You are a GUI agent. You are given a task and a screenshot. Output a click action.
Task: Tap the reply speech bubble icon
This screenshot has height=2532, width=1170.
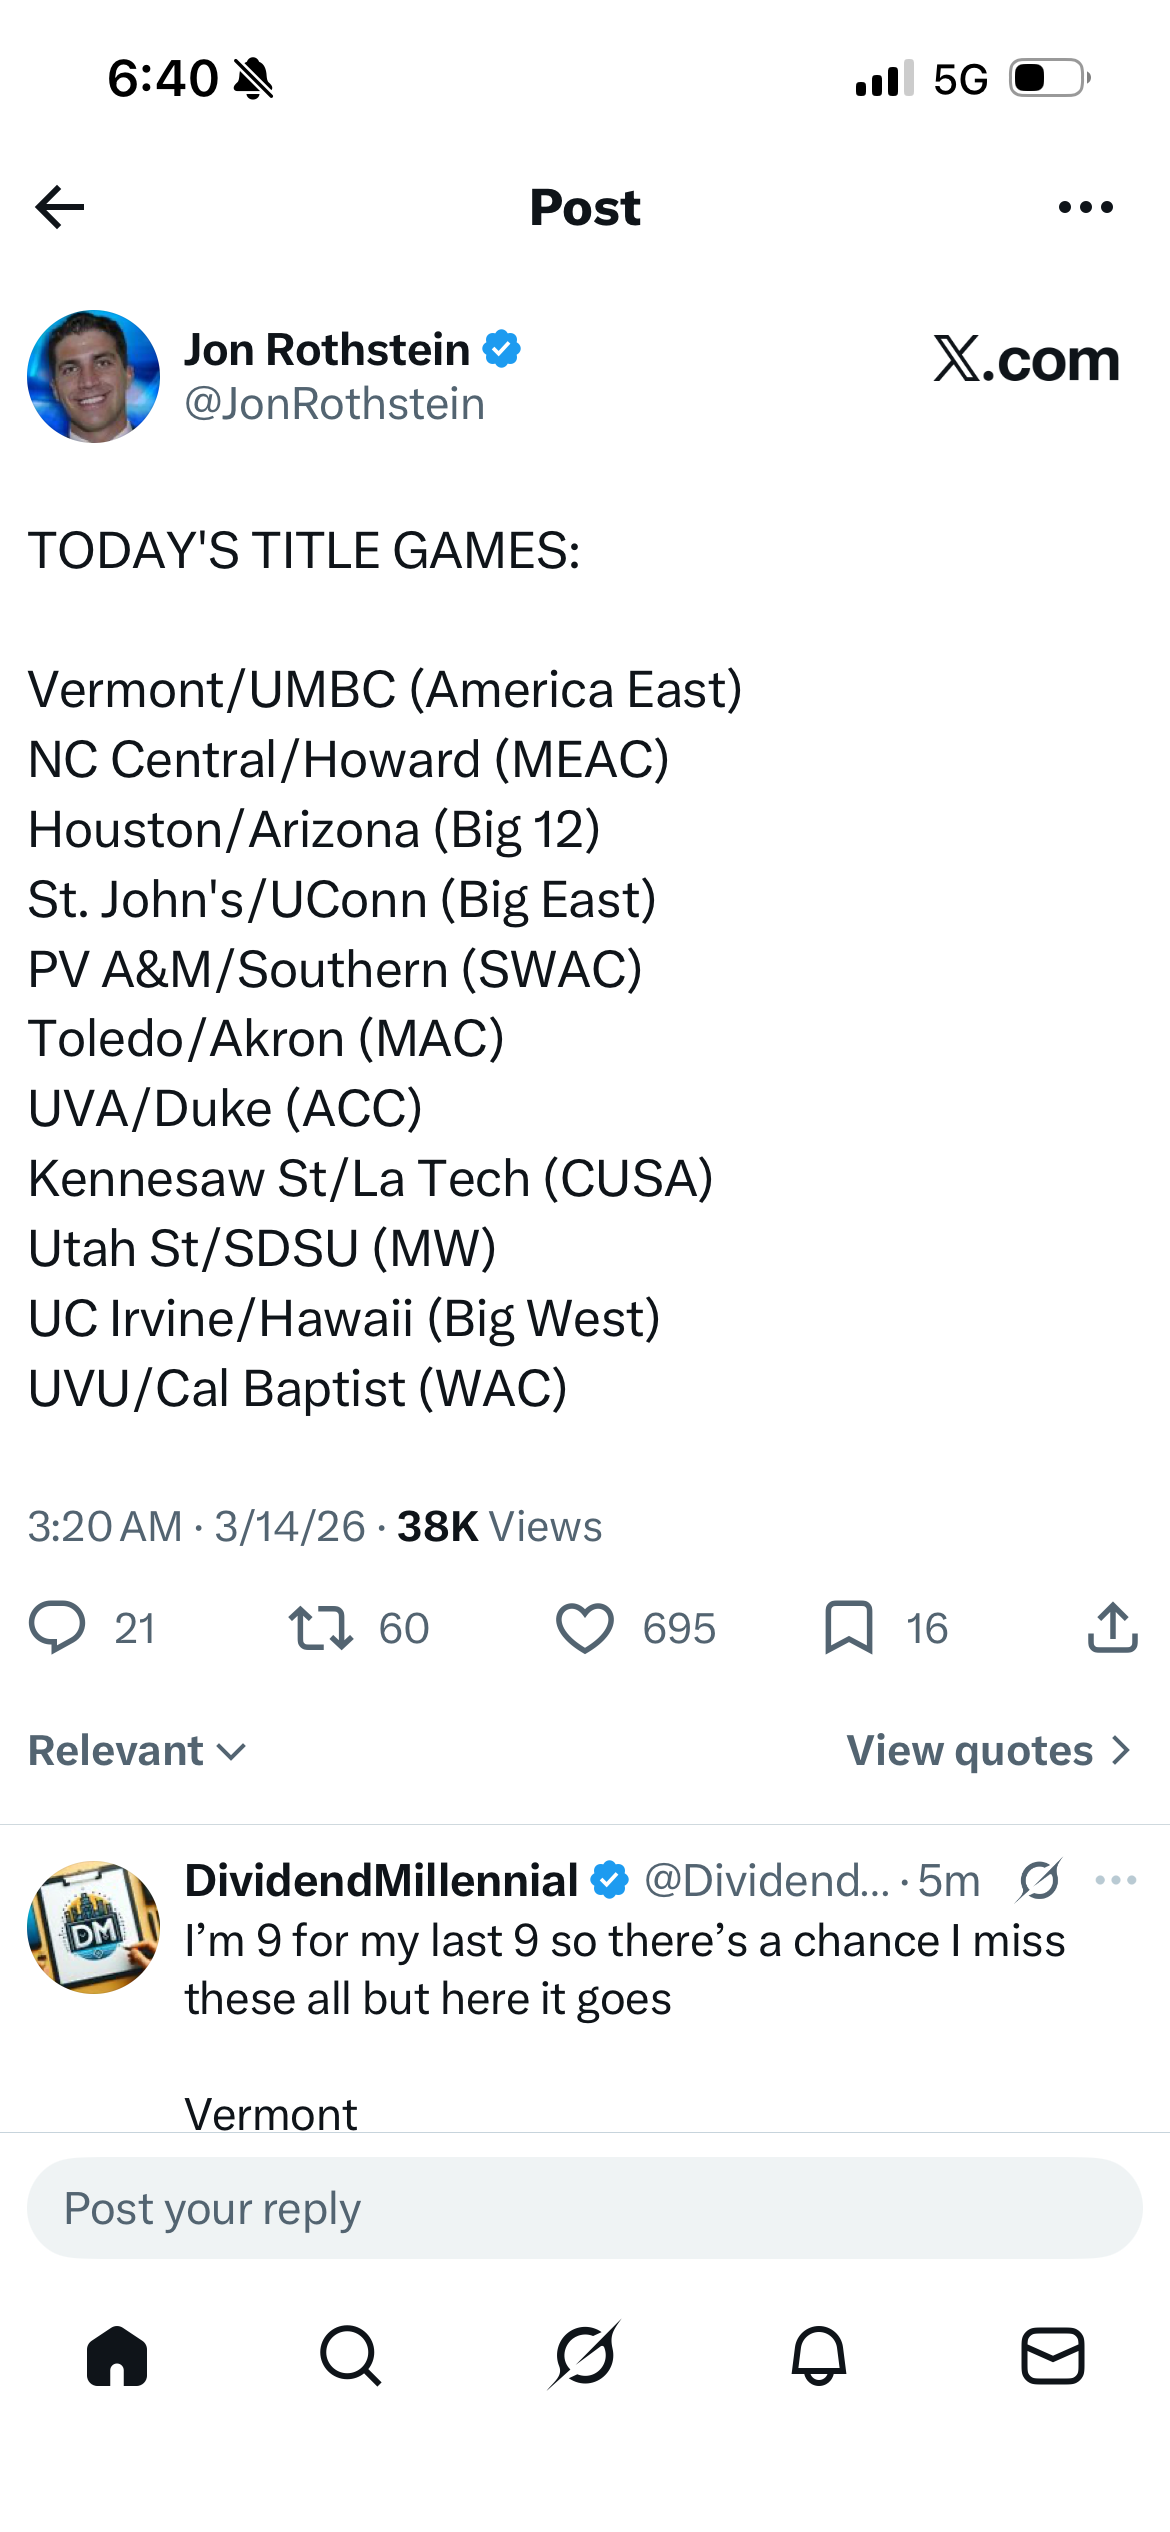(x=57, y=1627)
